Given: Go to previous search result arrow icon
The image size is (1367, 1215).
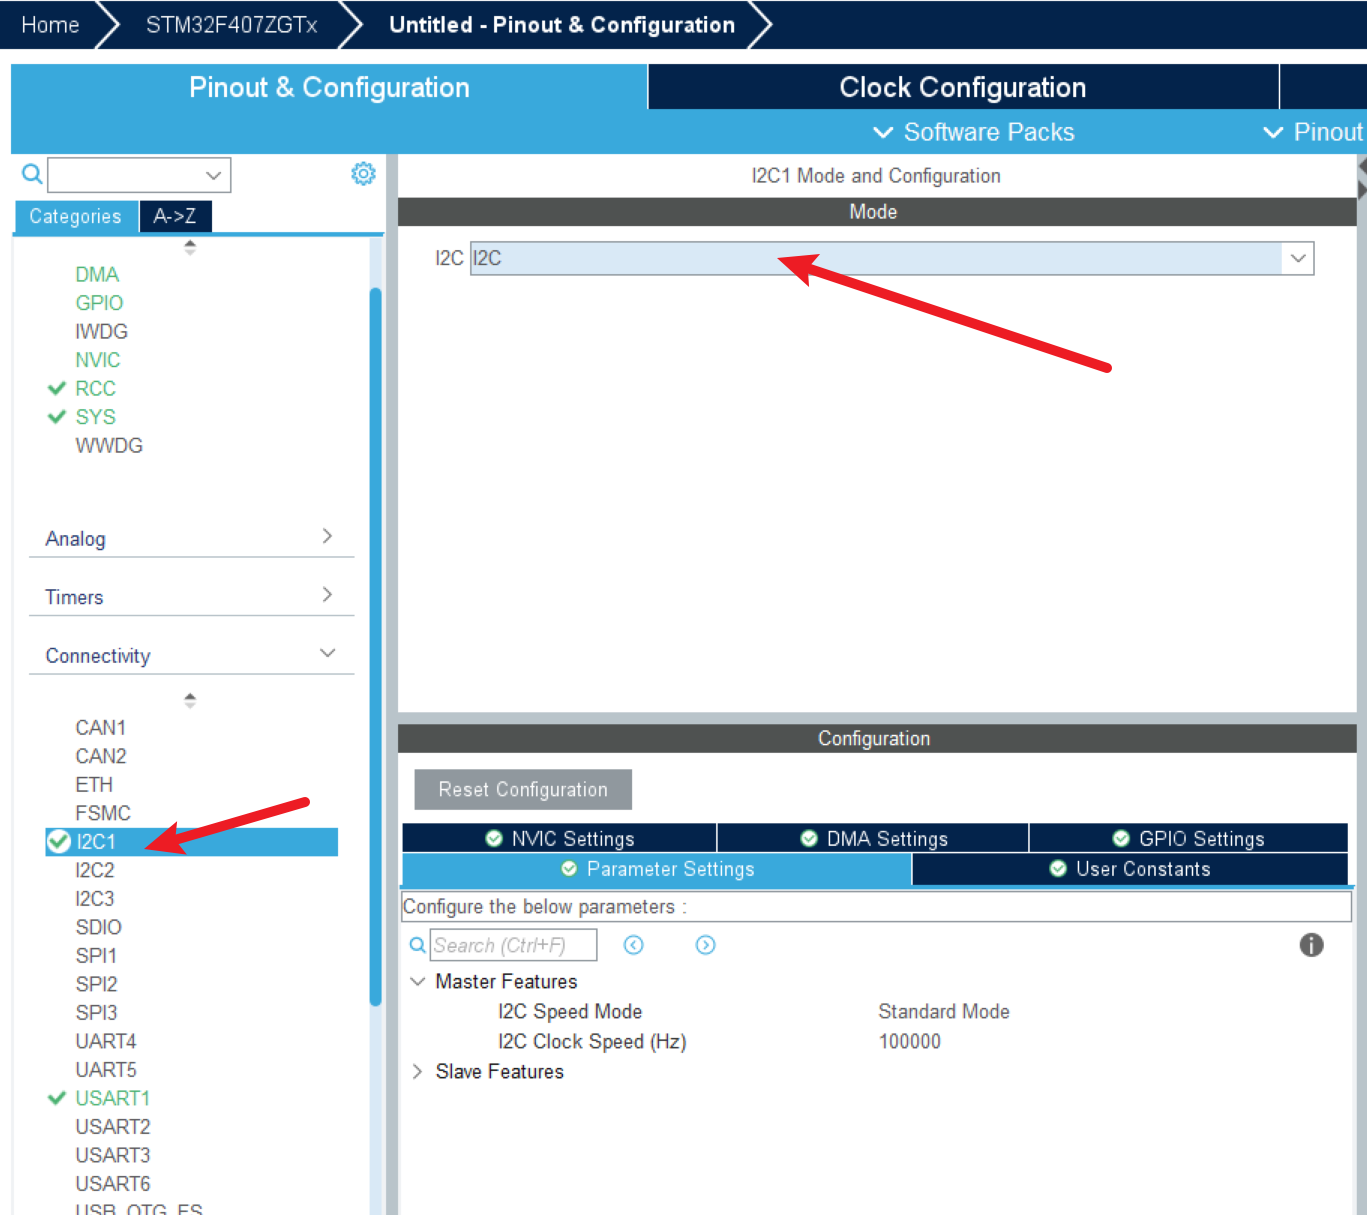Looking at the screenshot, I should coord(634,945).
